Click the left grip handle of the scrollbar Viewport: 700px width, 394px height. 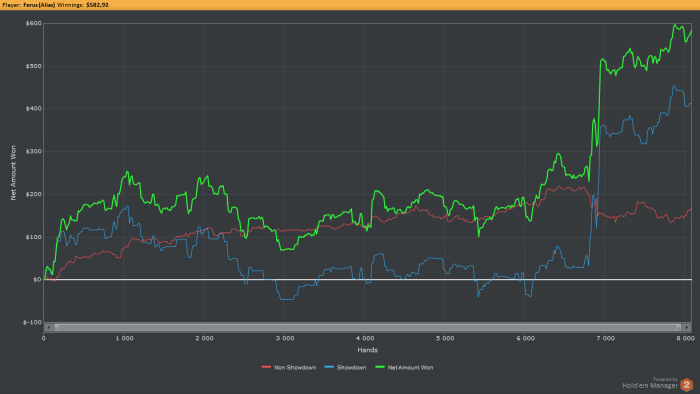(x=57, y=328)
